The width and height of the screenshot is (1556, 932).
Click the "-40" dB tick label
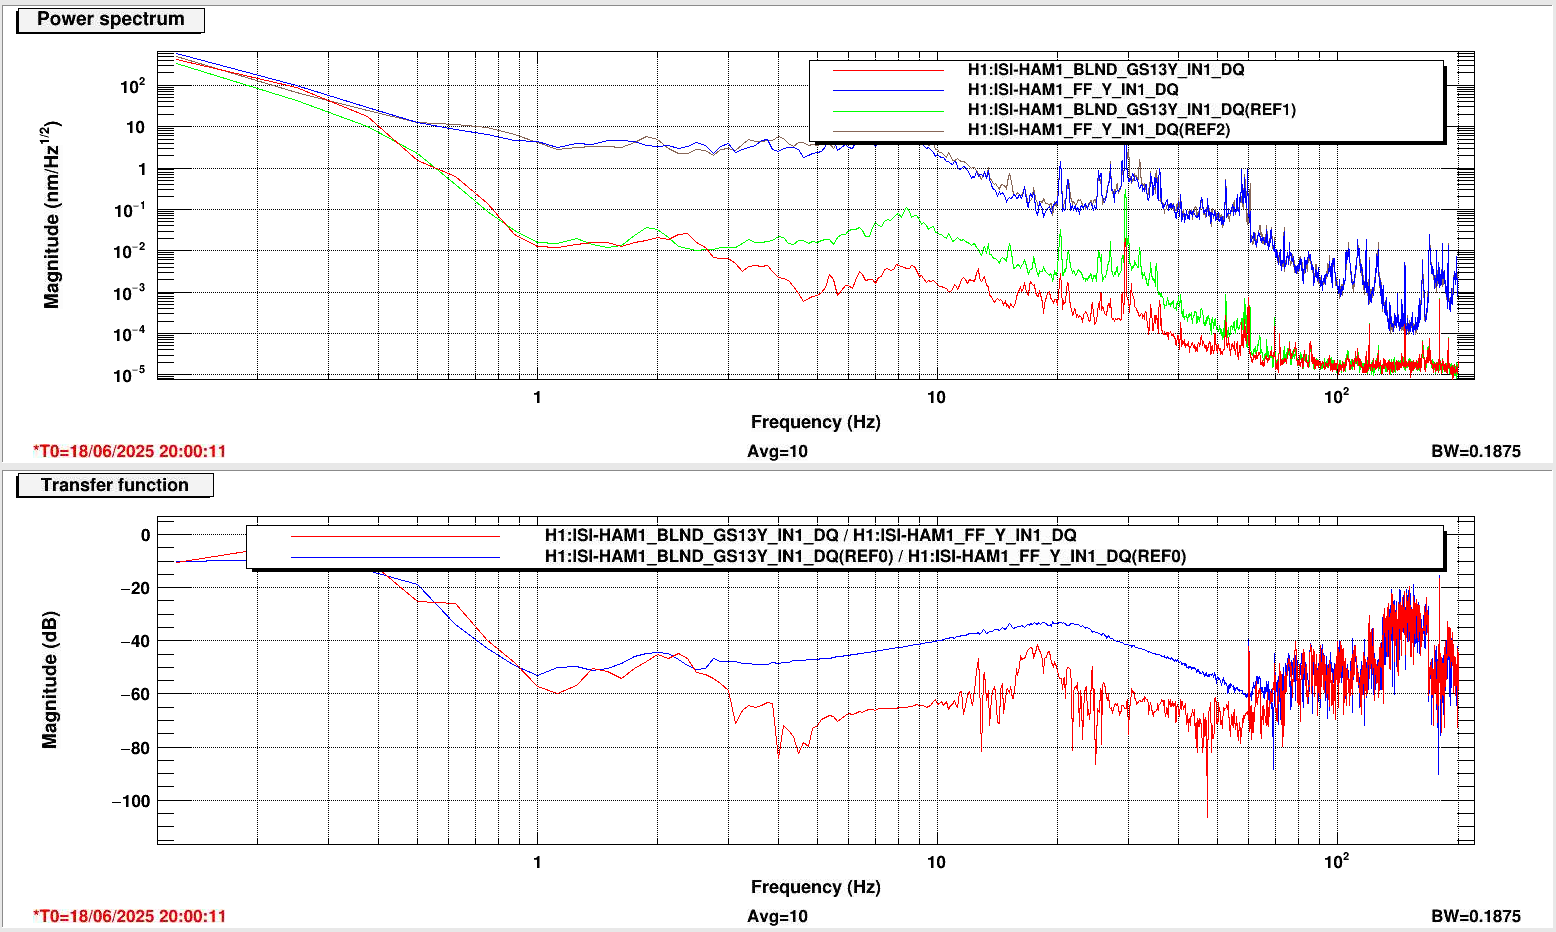[x=135, y=641]
